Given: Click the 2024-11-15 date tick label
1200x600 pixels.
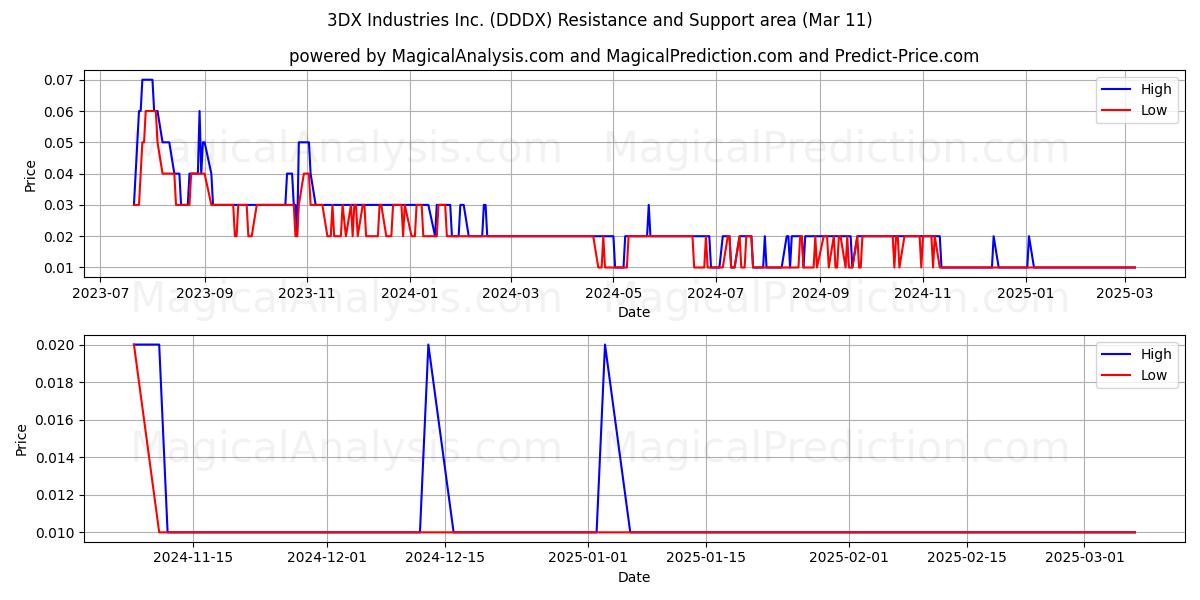Looking at the screenshot, I should (x=192, y=558).
